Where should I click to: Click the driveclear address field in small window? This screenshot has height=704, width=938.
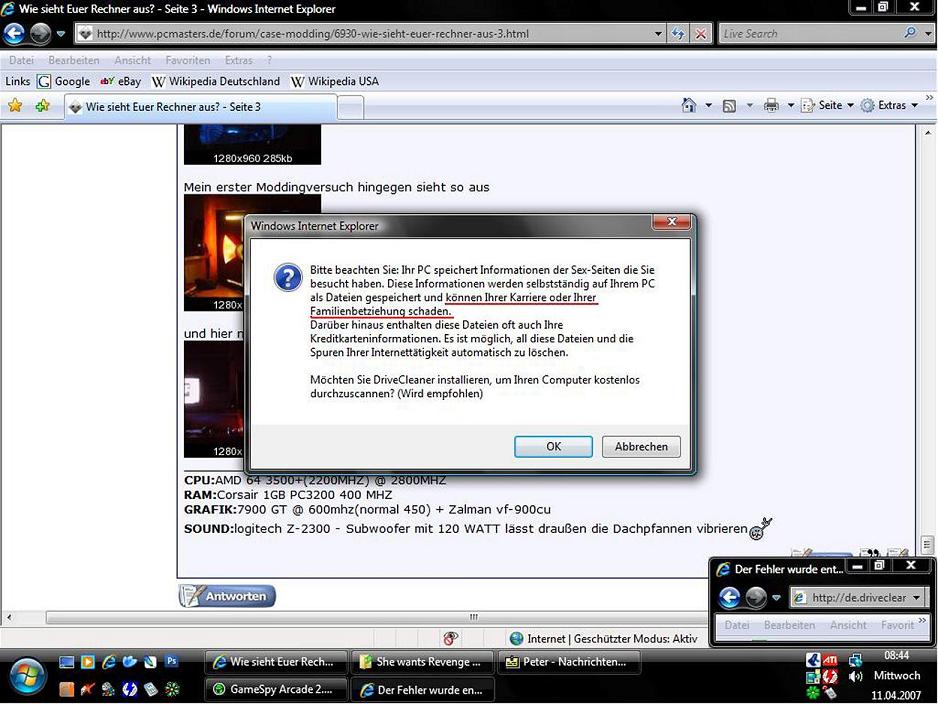[857, 598]
